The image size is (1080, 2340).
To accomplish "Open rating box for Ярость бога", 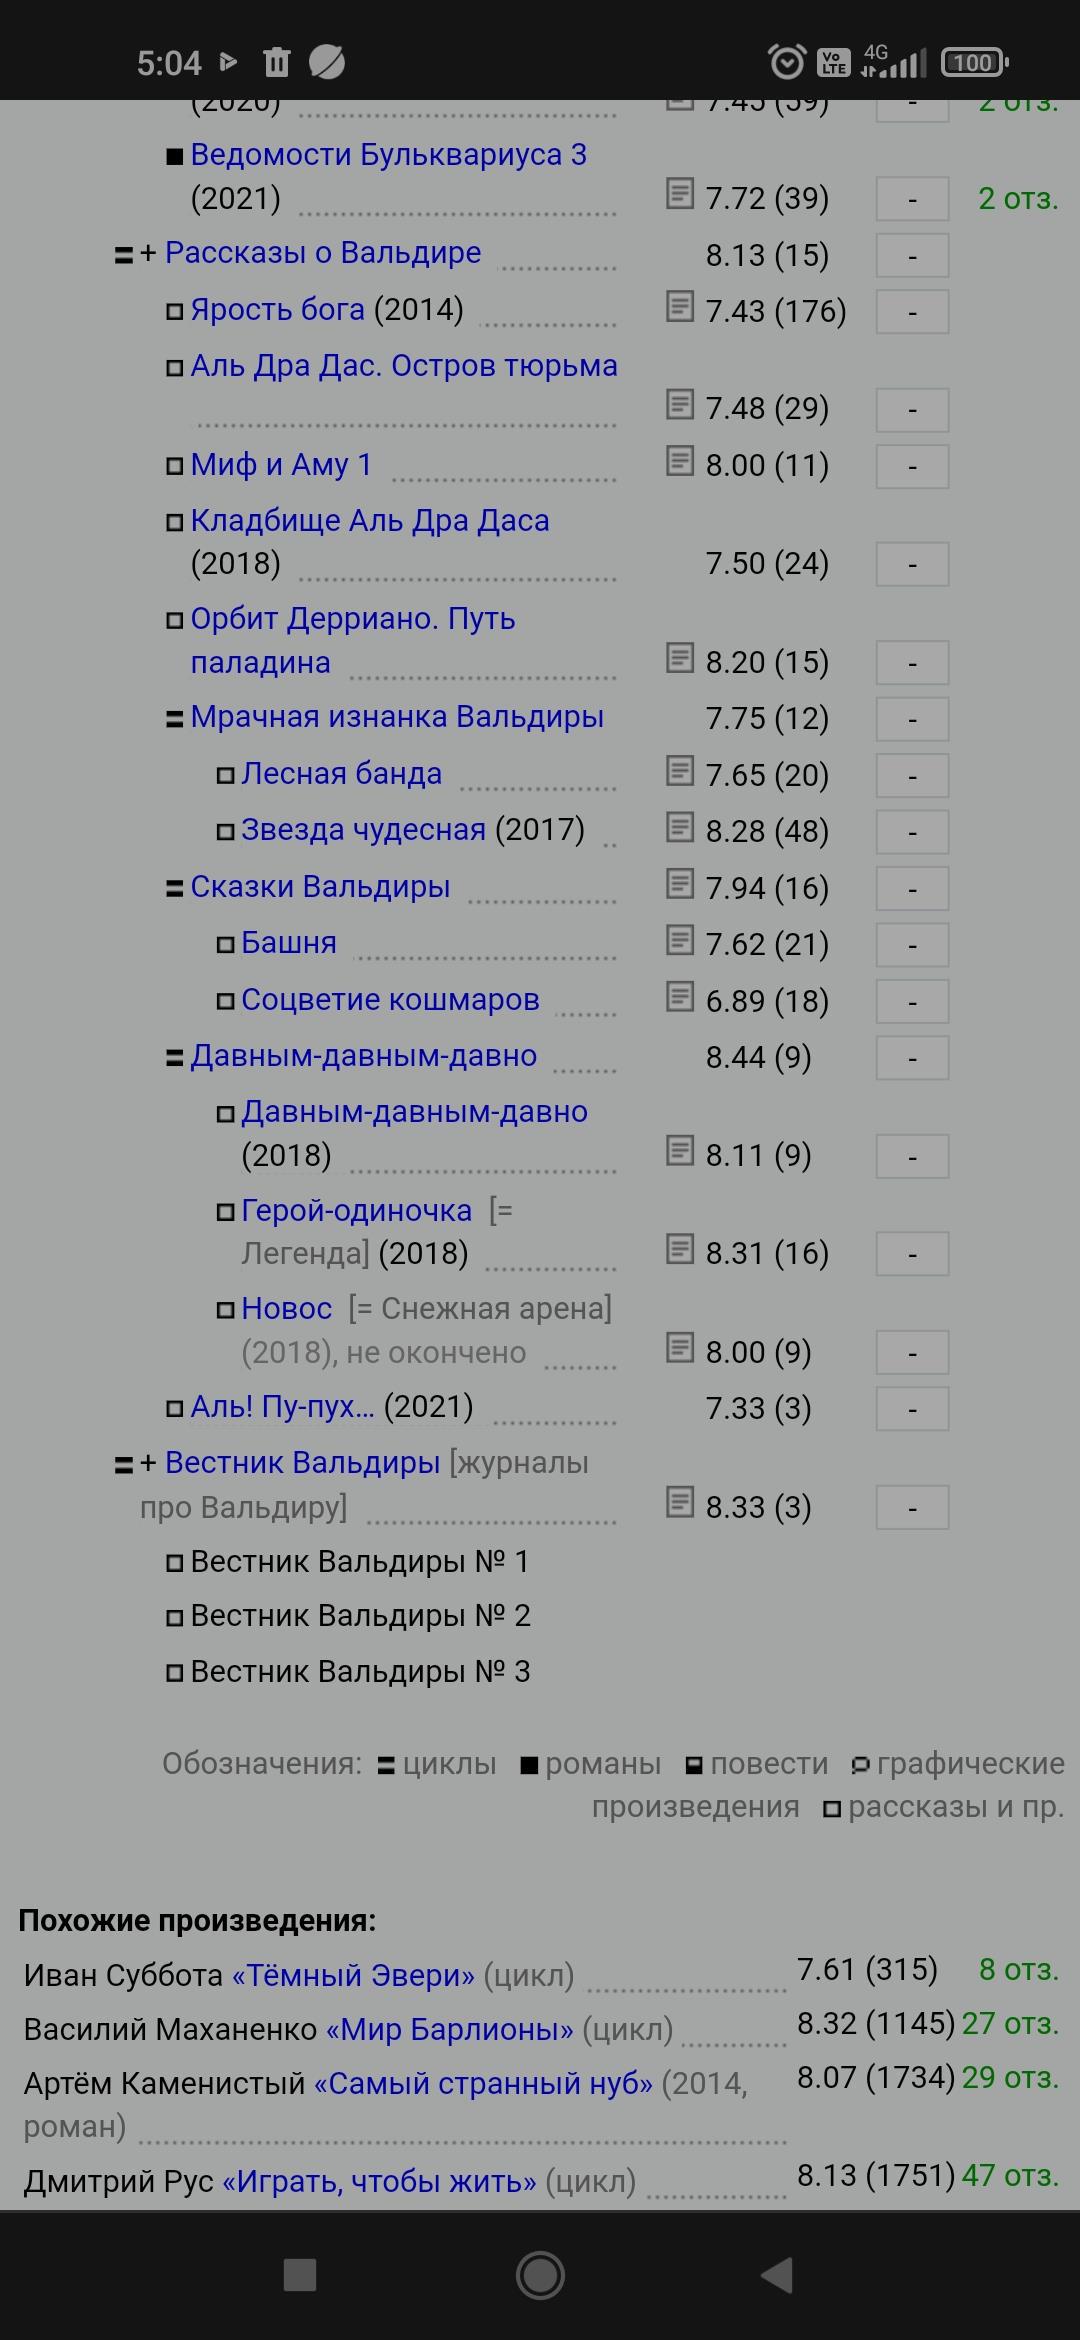I will pos(912,312).
